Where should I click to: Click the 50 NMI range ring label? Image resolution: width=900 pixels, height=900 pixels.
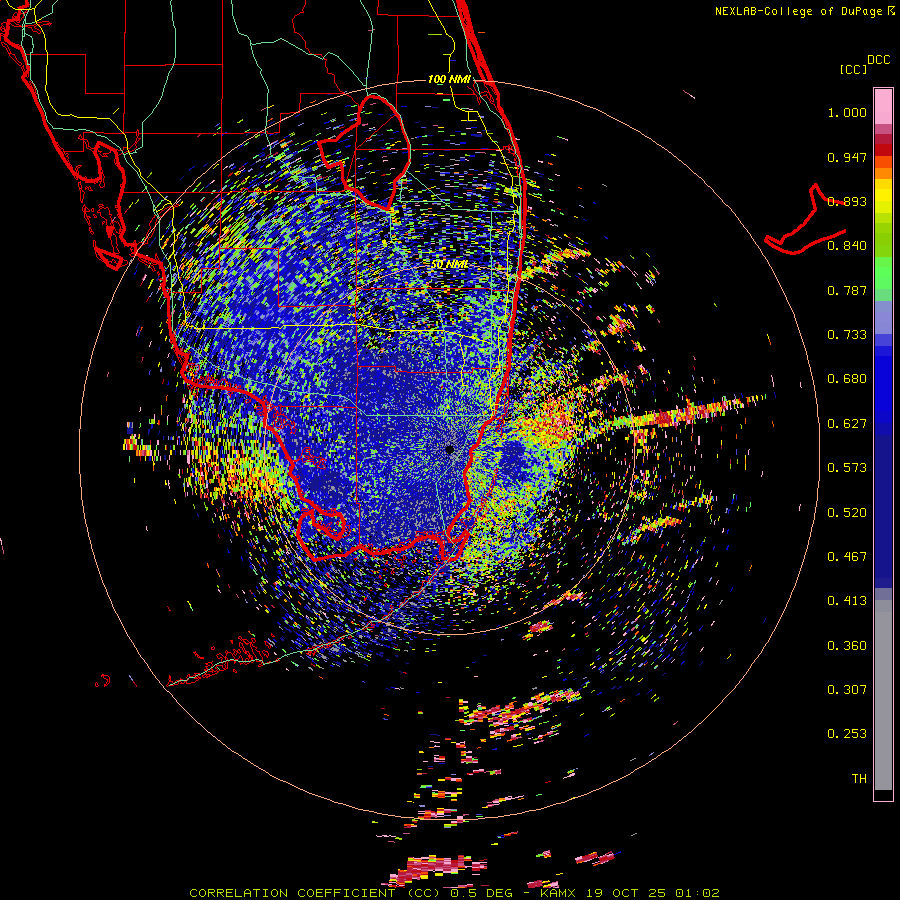[449, 265]
